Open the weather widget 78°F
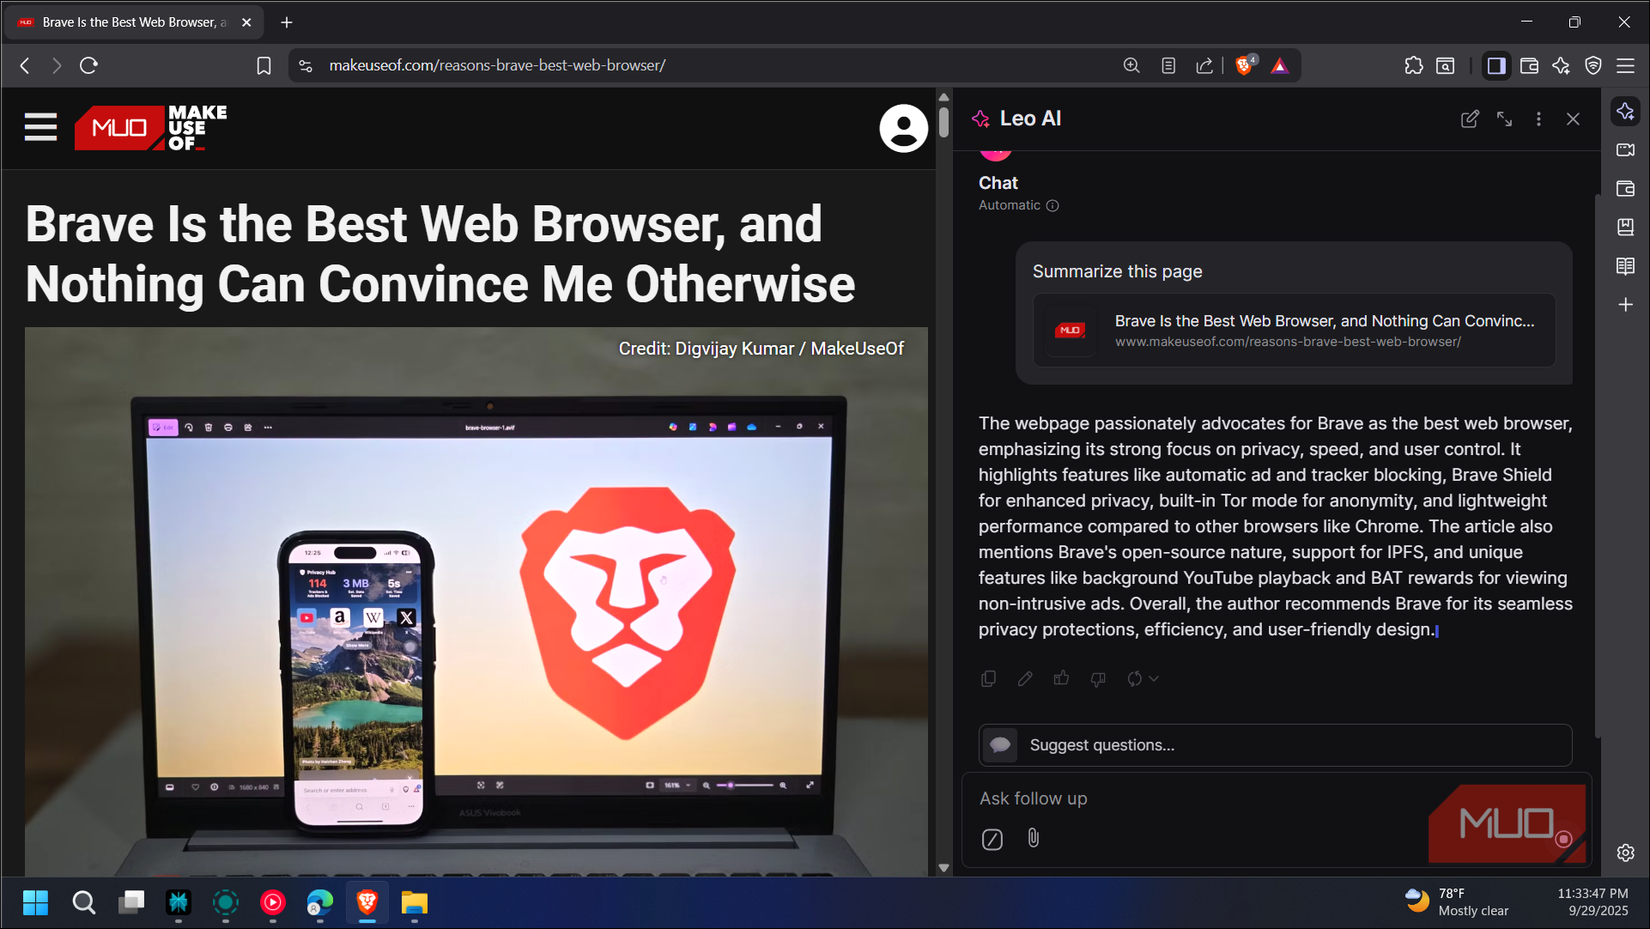 [x=1457, y=902]
